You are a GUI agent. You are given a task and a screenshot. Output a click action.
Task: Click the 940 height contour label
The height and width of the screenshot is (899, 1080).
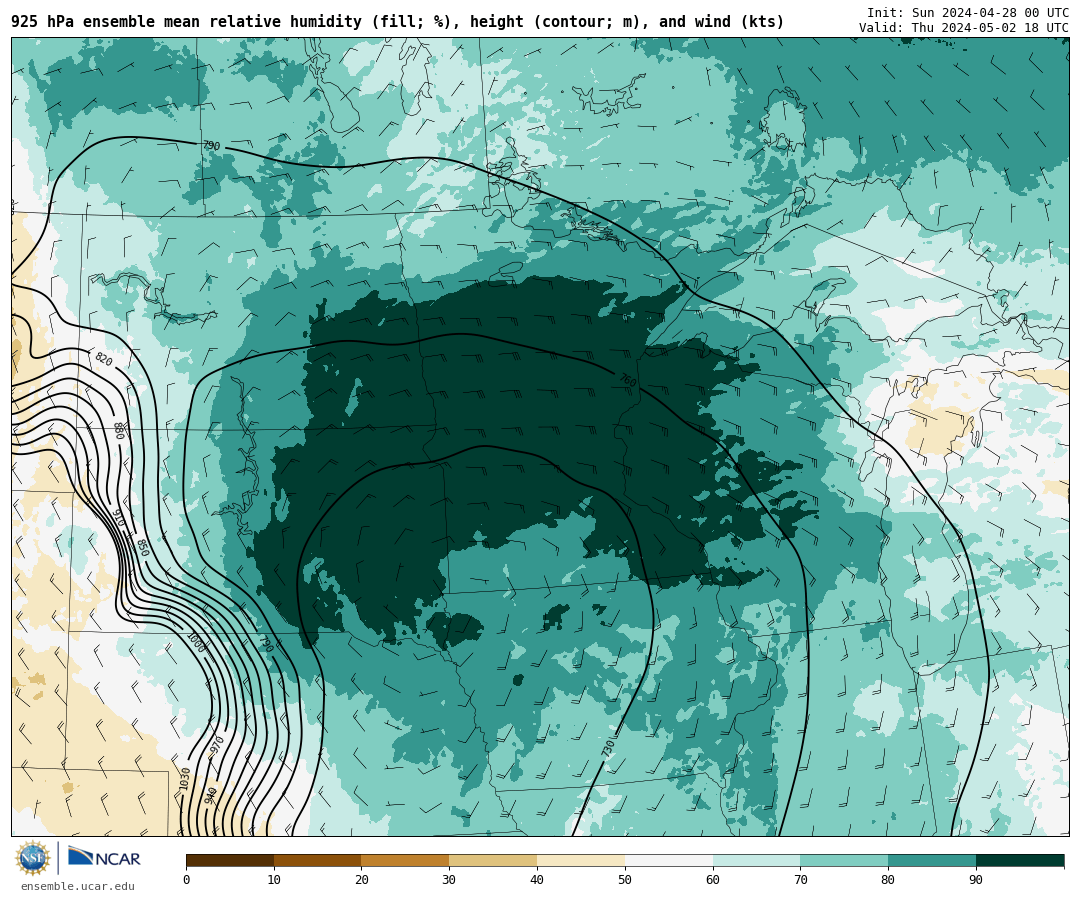pos(211,796)
